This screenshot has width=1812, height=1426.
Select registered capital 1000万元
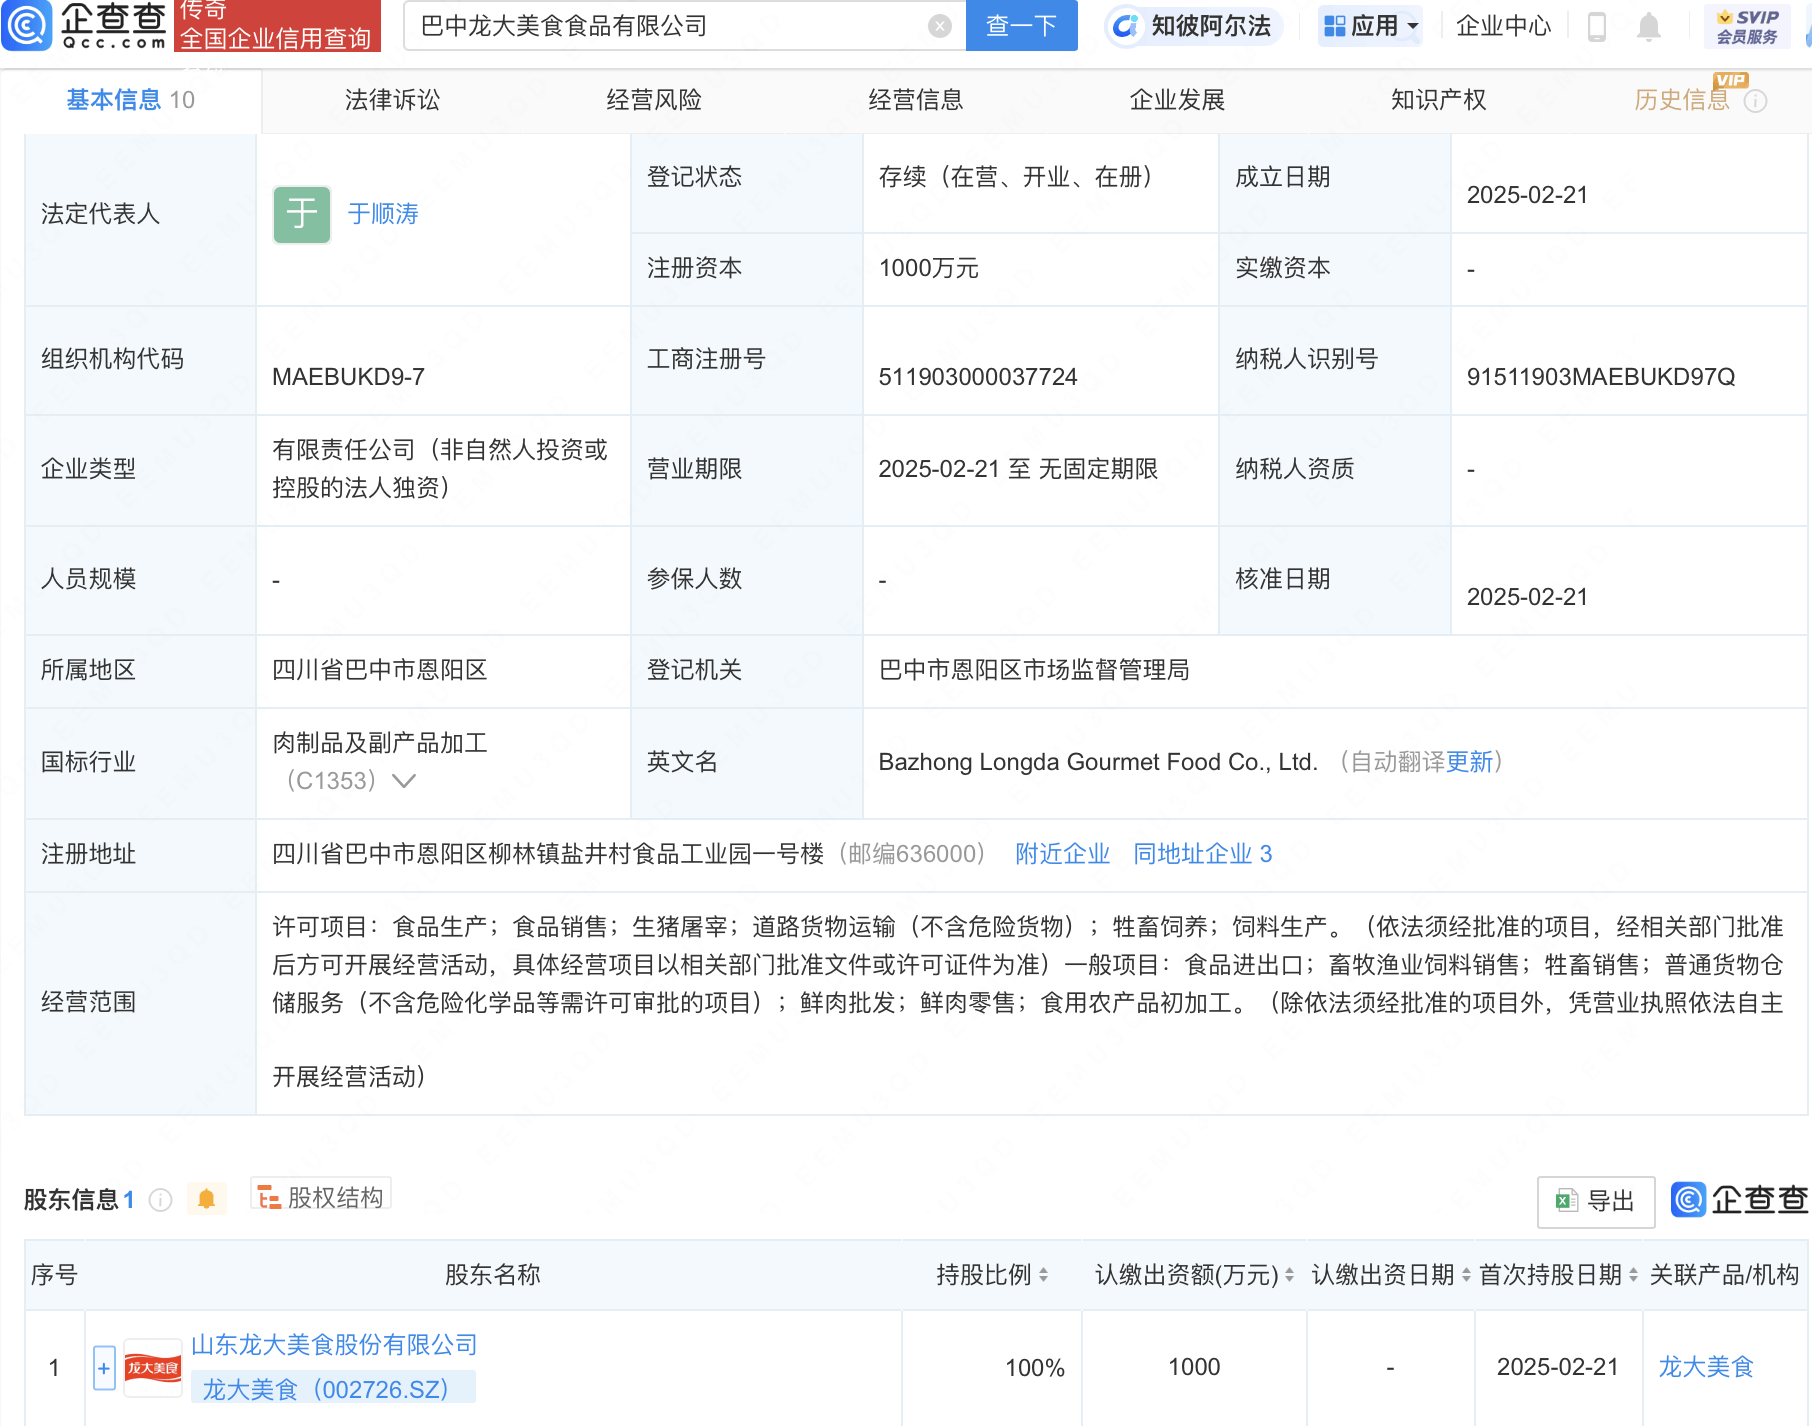click(928, 268)
